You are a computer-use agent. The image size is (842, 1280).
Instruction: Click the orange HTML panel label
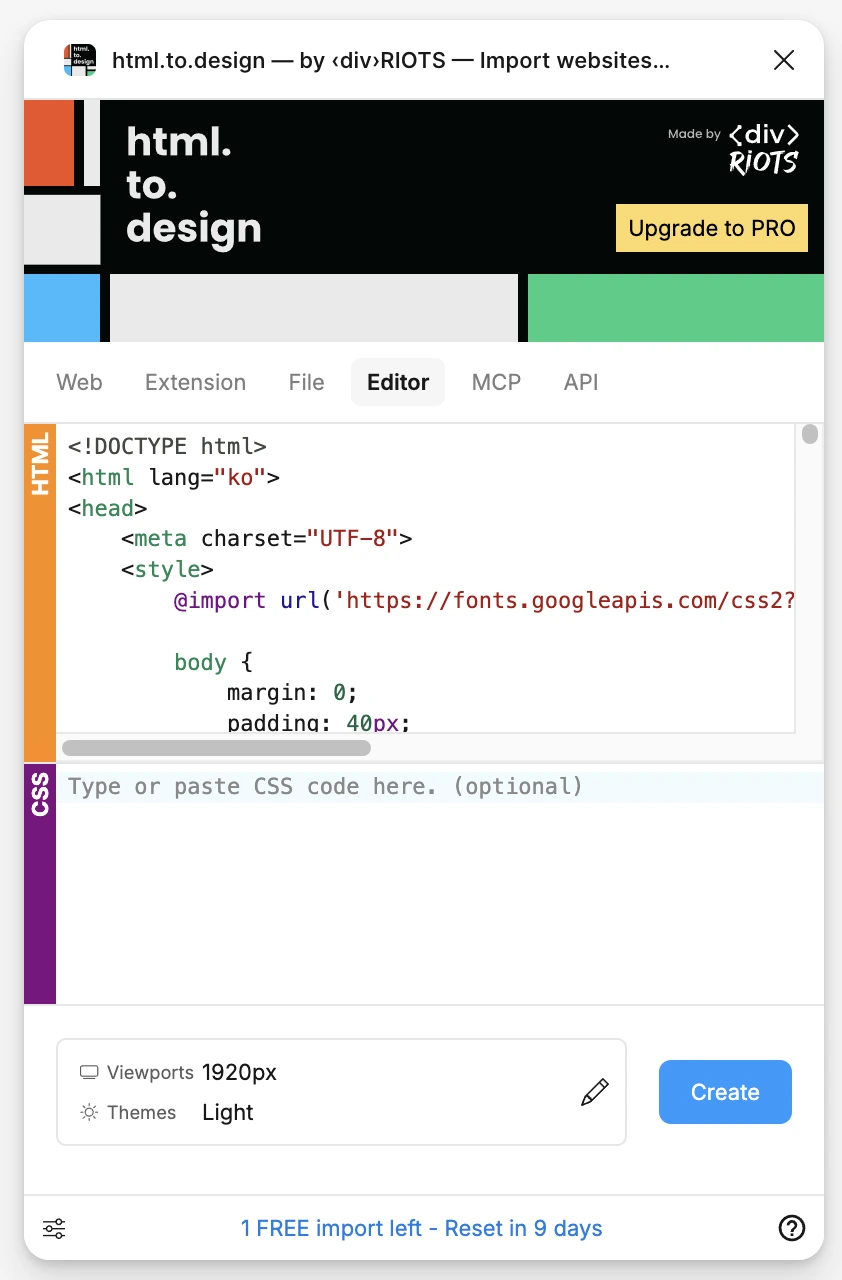[x=40, y=592]
